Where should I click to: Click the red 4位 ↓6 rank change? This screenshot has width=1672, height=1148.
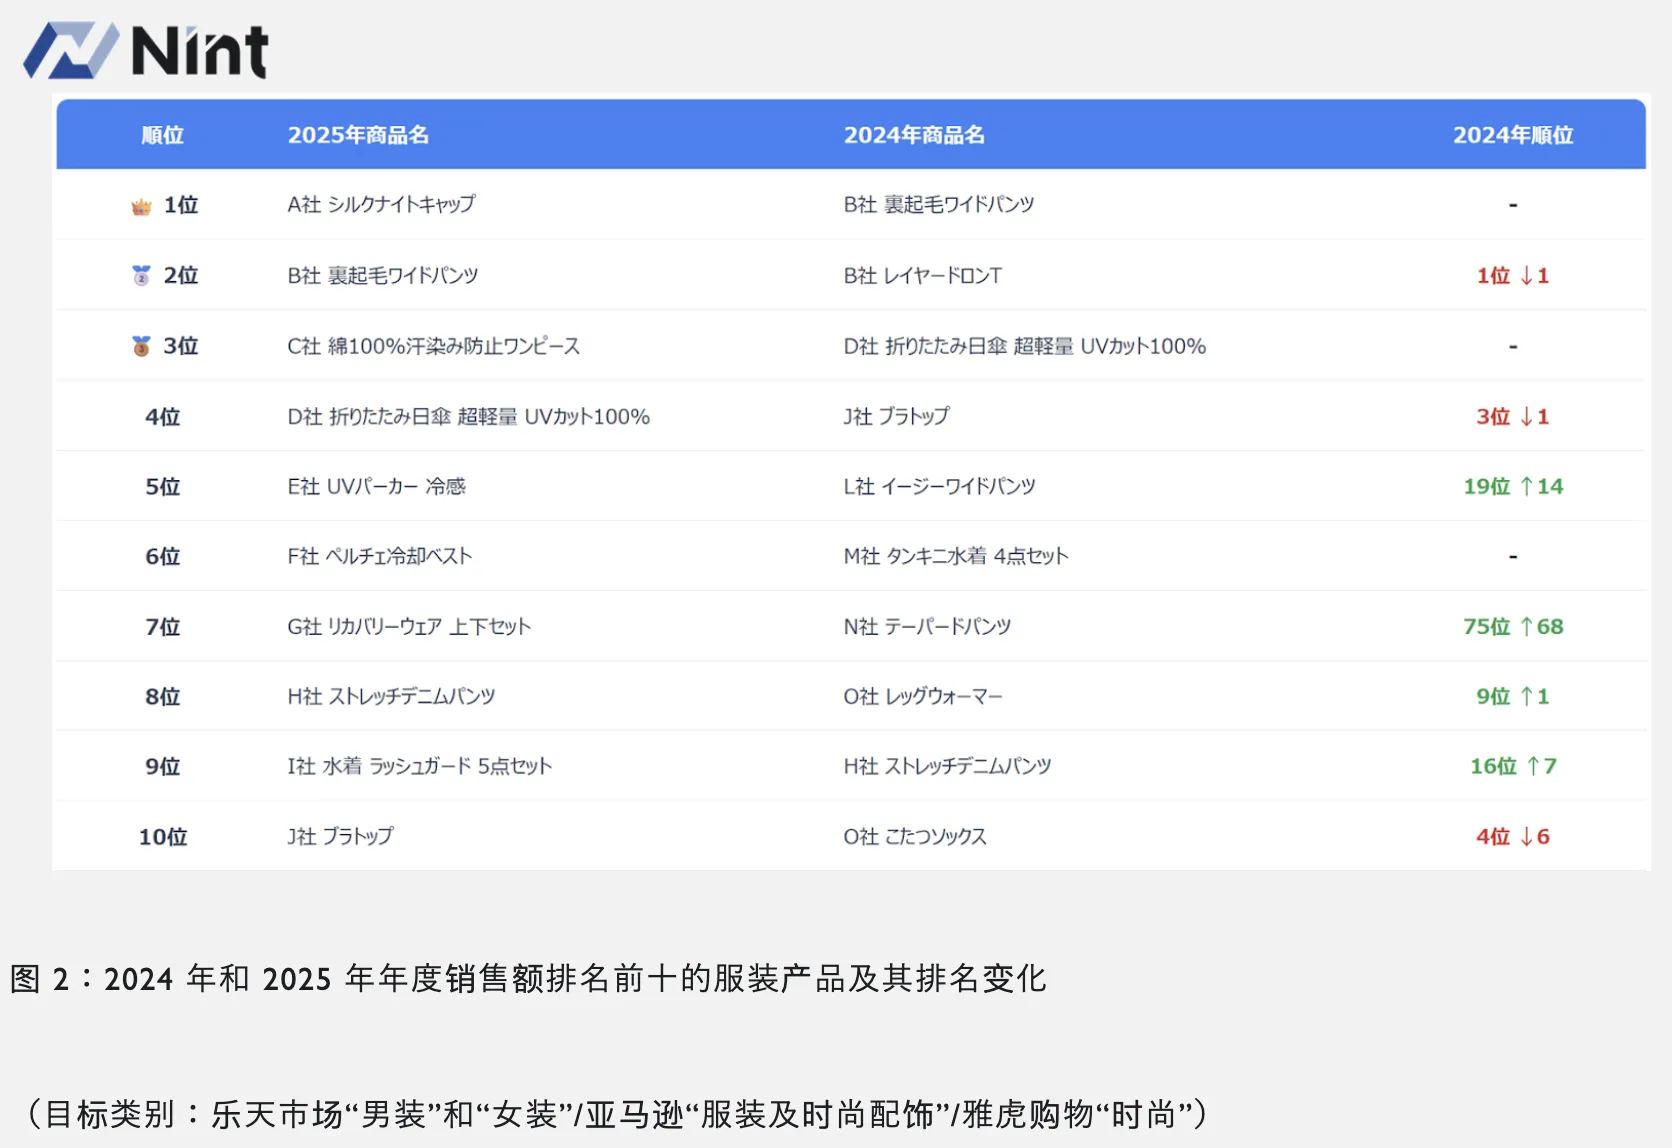pyautogui.click(x=1513, y=836)
